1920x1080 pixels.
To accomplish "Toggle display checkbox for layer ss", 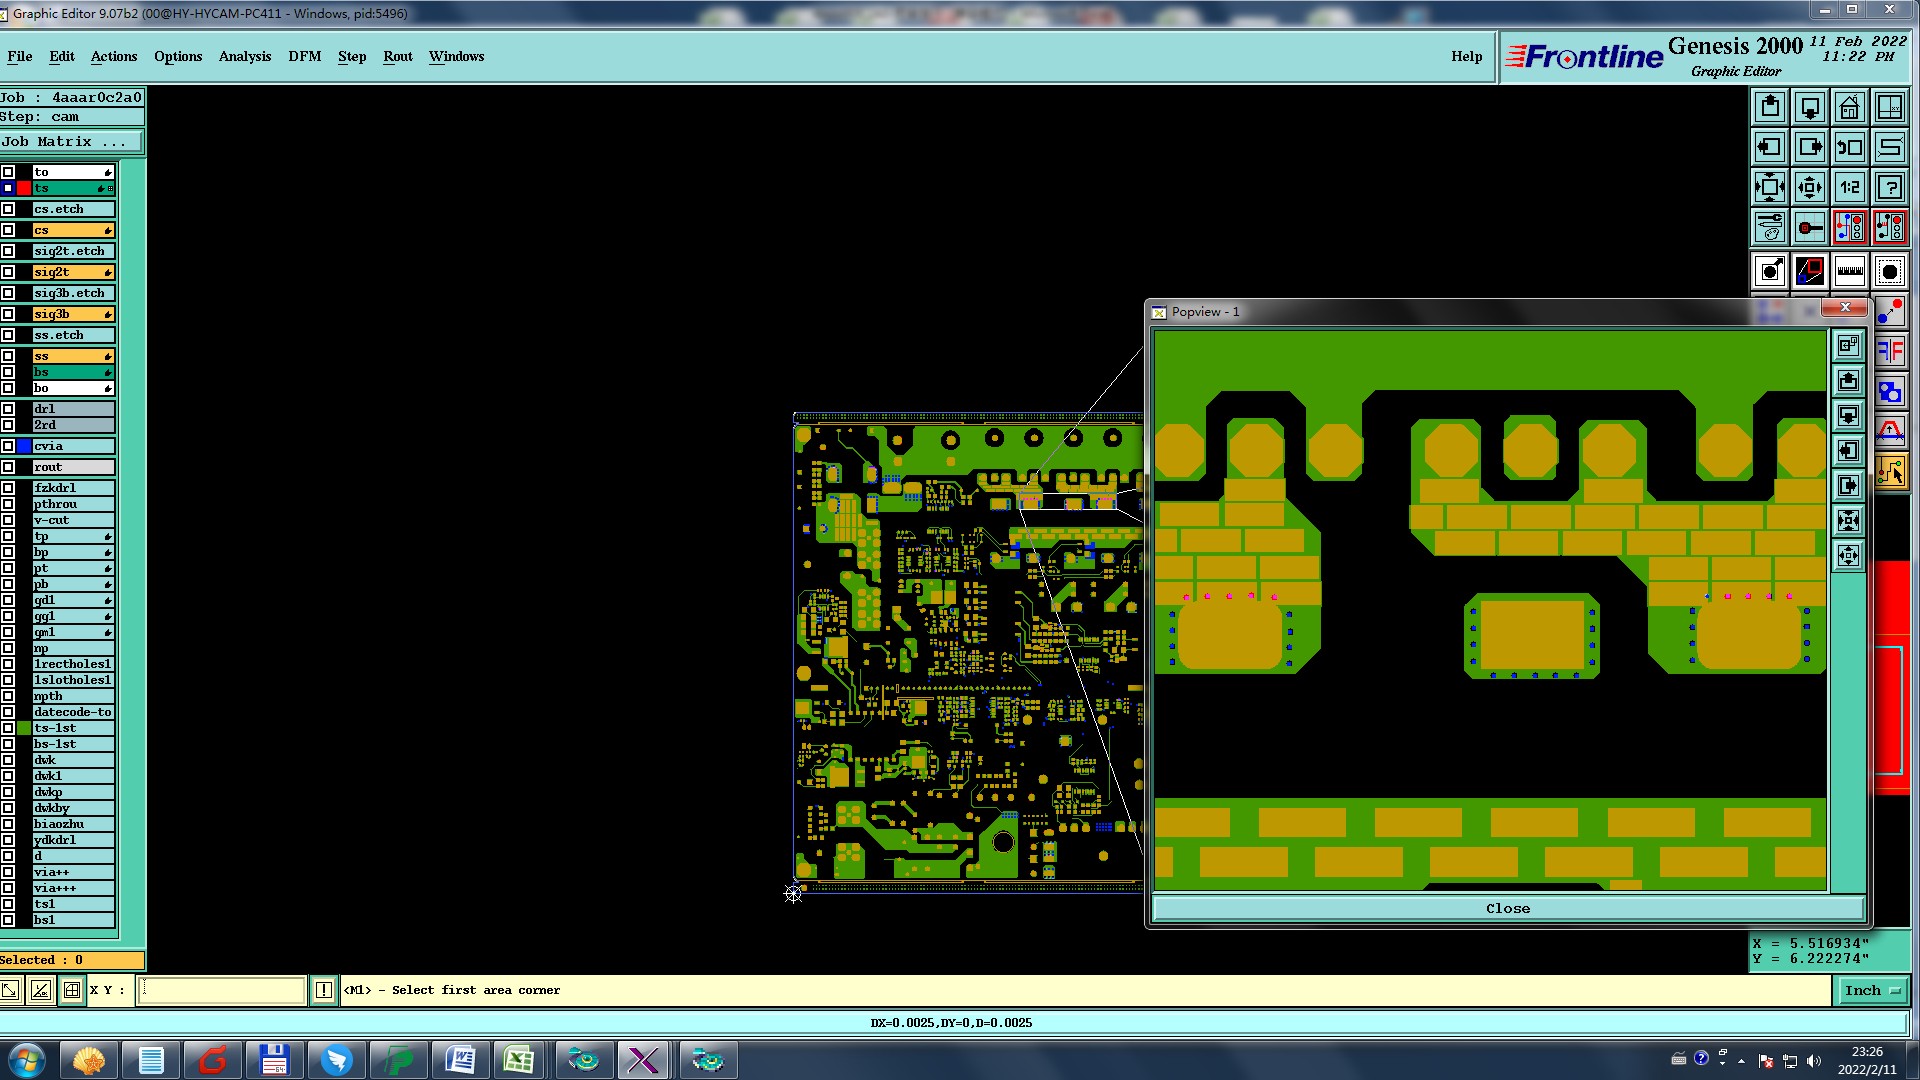I will (8, 356).
